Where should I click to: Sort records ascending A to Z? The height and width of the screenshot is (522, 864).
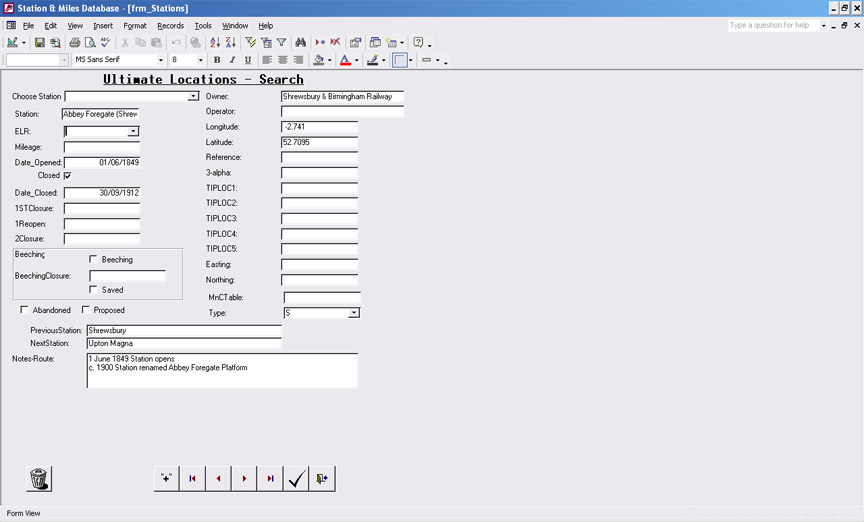tap(215, 42)
